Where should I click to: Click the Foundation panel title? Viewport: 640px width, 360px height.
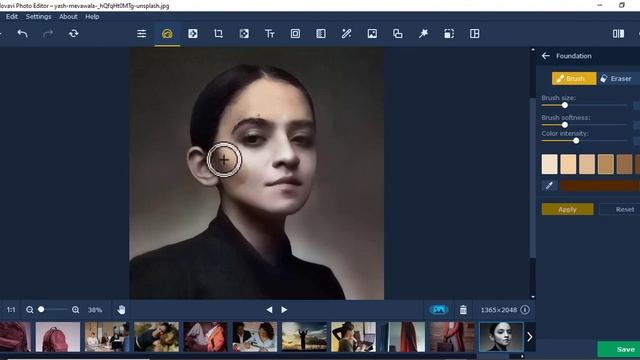click(573, 56)
